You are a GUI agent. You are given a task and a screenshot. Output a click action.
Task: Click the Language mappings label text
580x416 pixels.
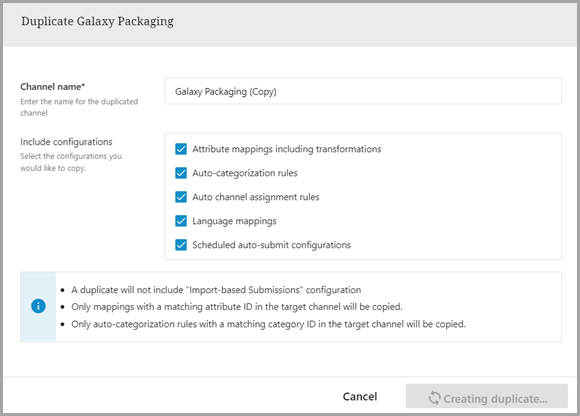[x=234, y=221]
